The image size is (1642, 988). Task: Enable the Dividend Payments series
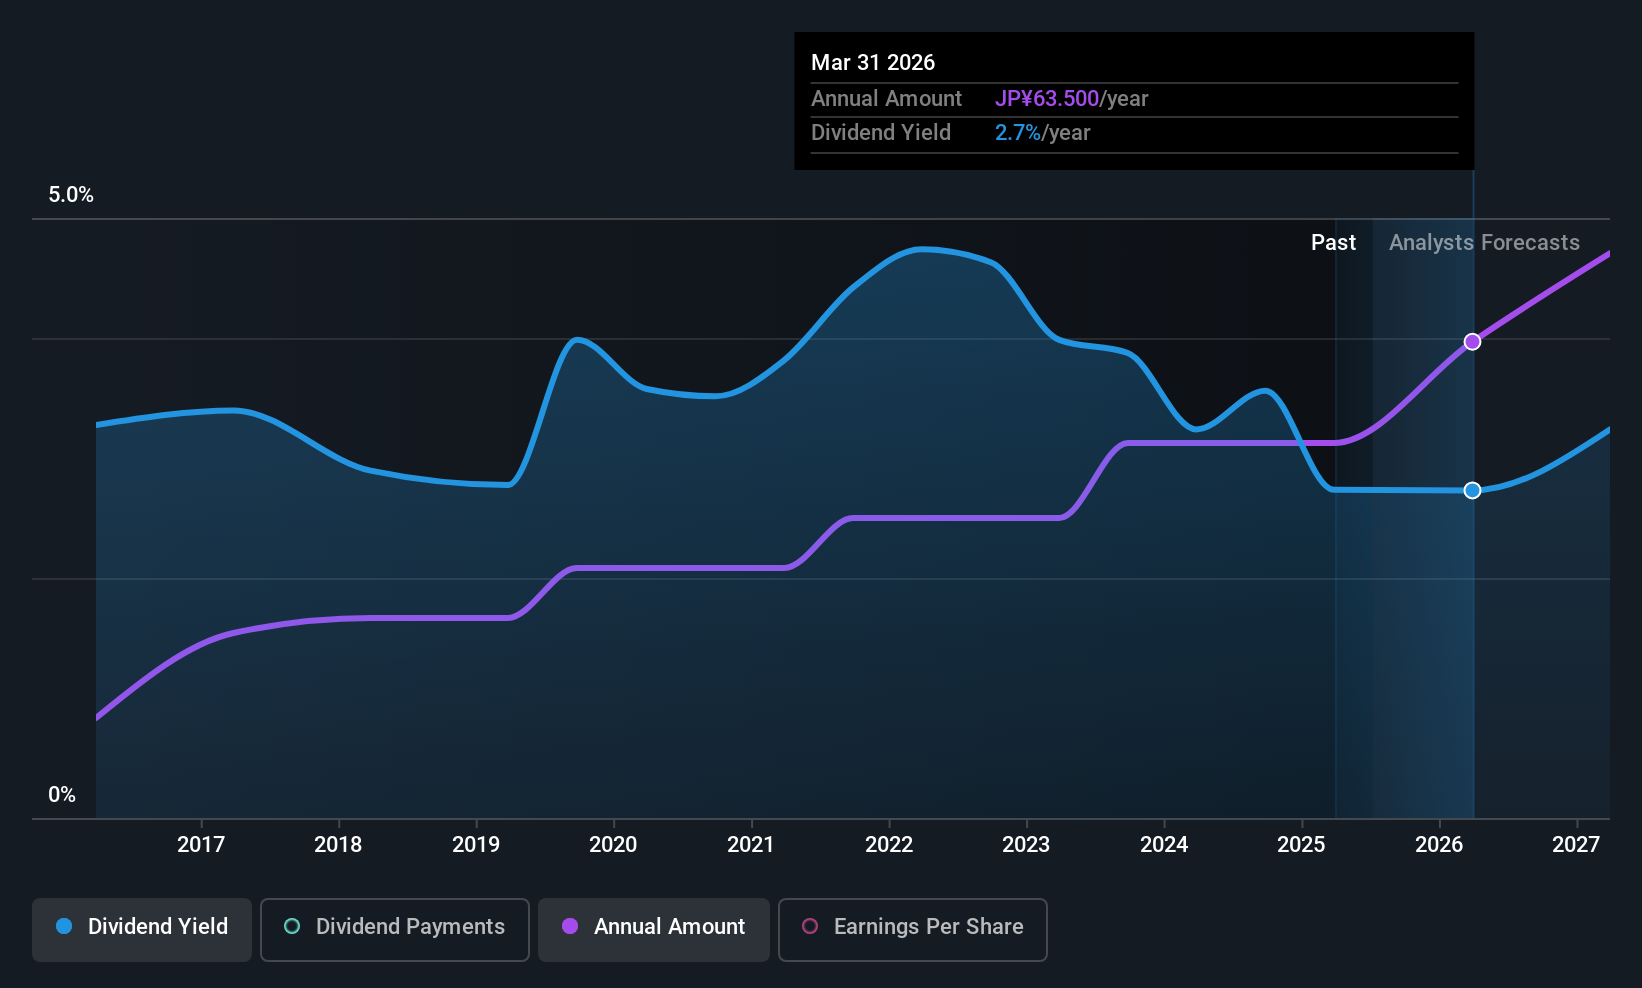(395, 930)
